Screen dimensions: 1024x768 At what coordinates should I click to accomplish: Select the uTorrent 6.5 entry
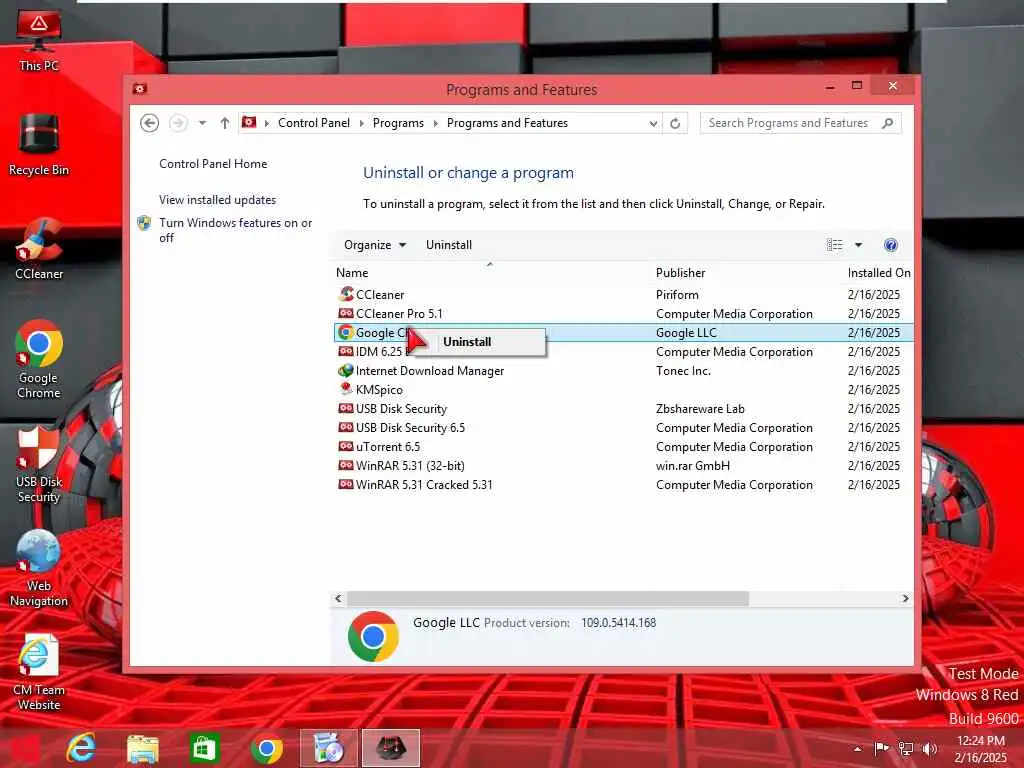click(623, 446)
